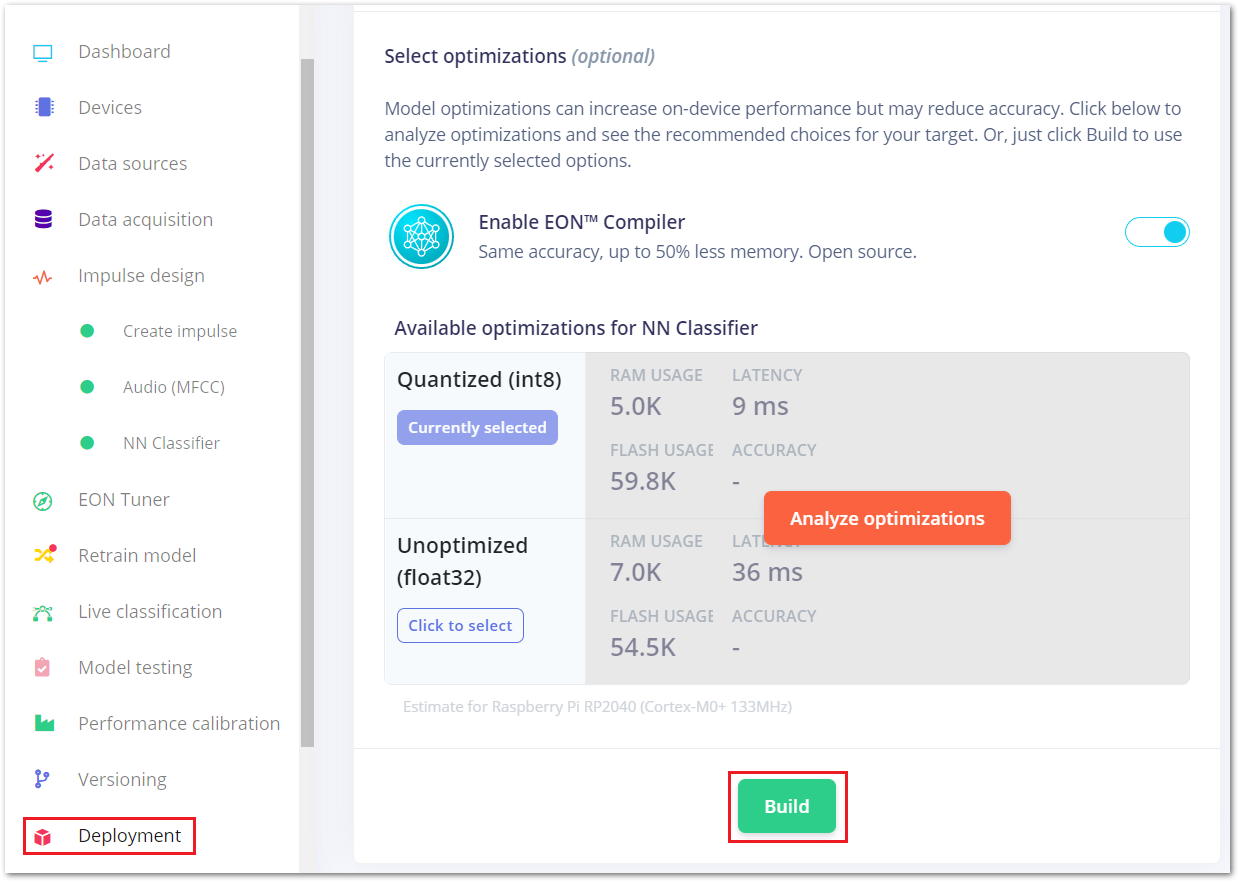Click the Live classification icon
This screenshot has height=882, width=1239.
[x=43, y=612]
